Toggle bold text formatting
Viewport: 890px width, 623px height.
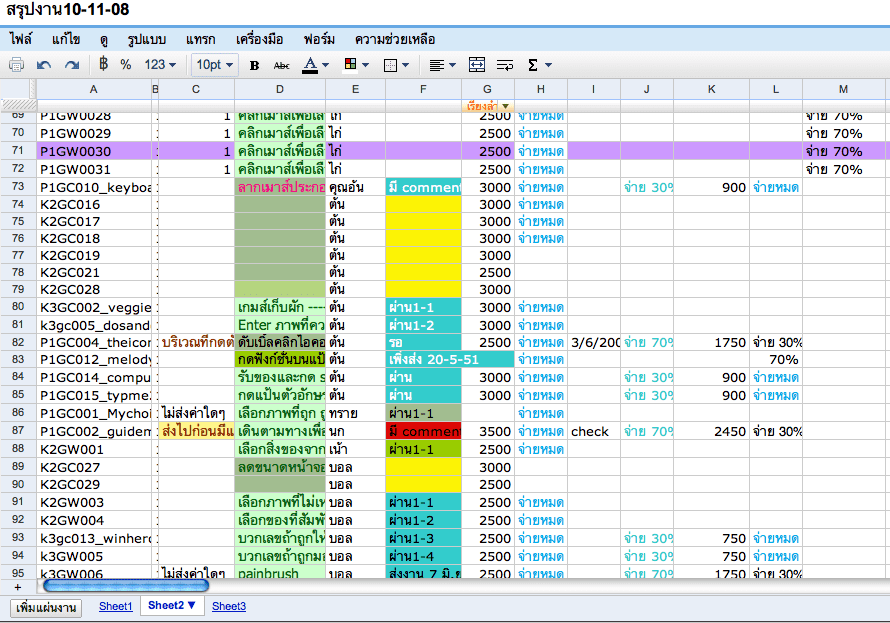pyautogui.click(x=254, y=65)
